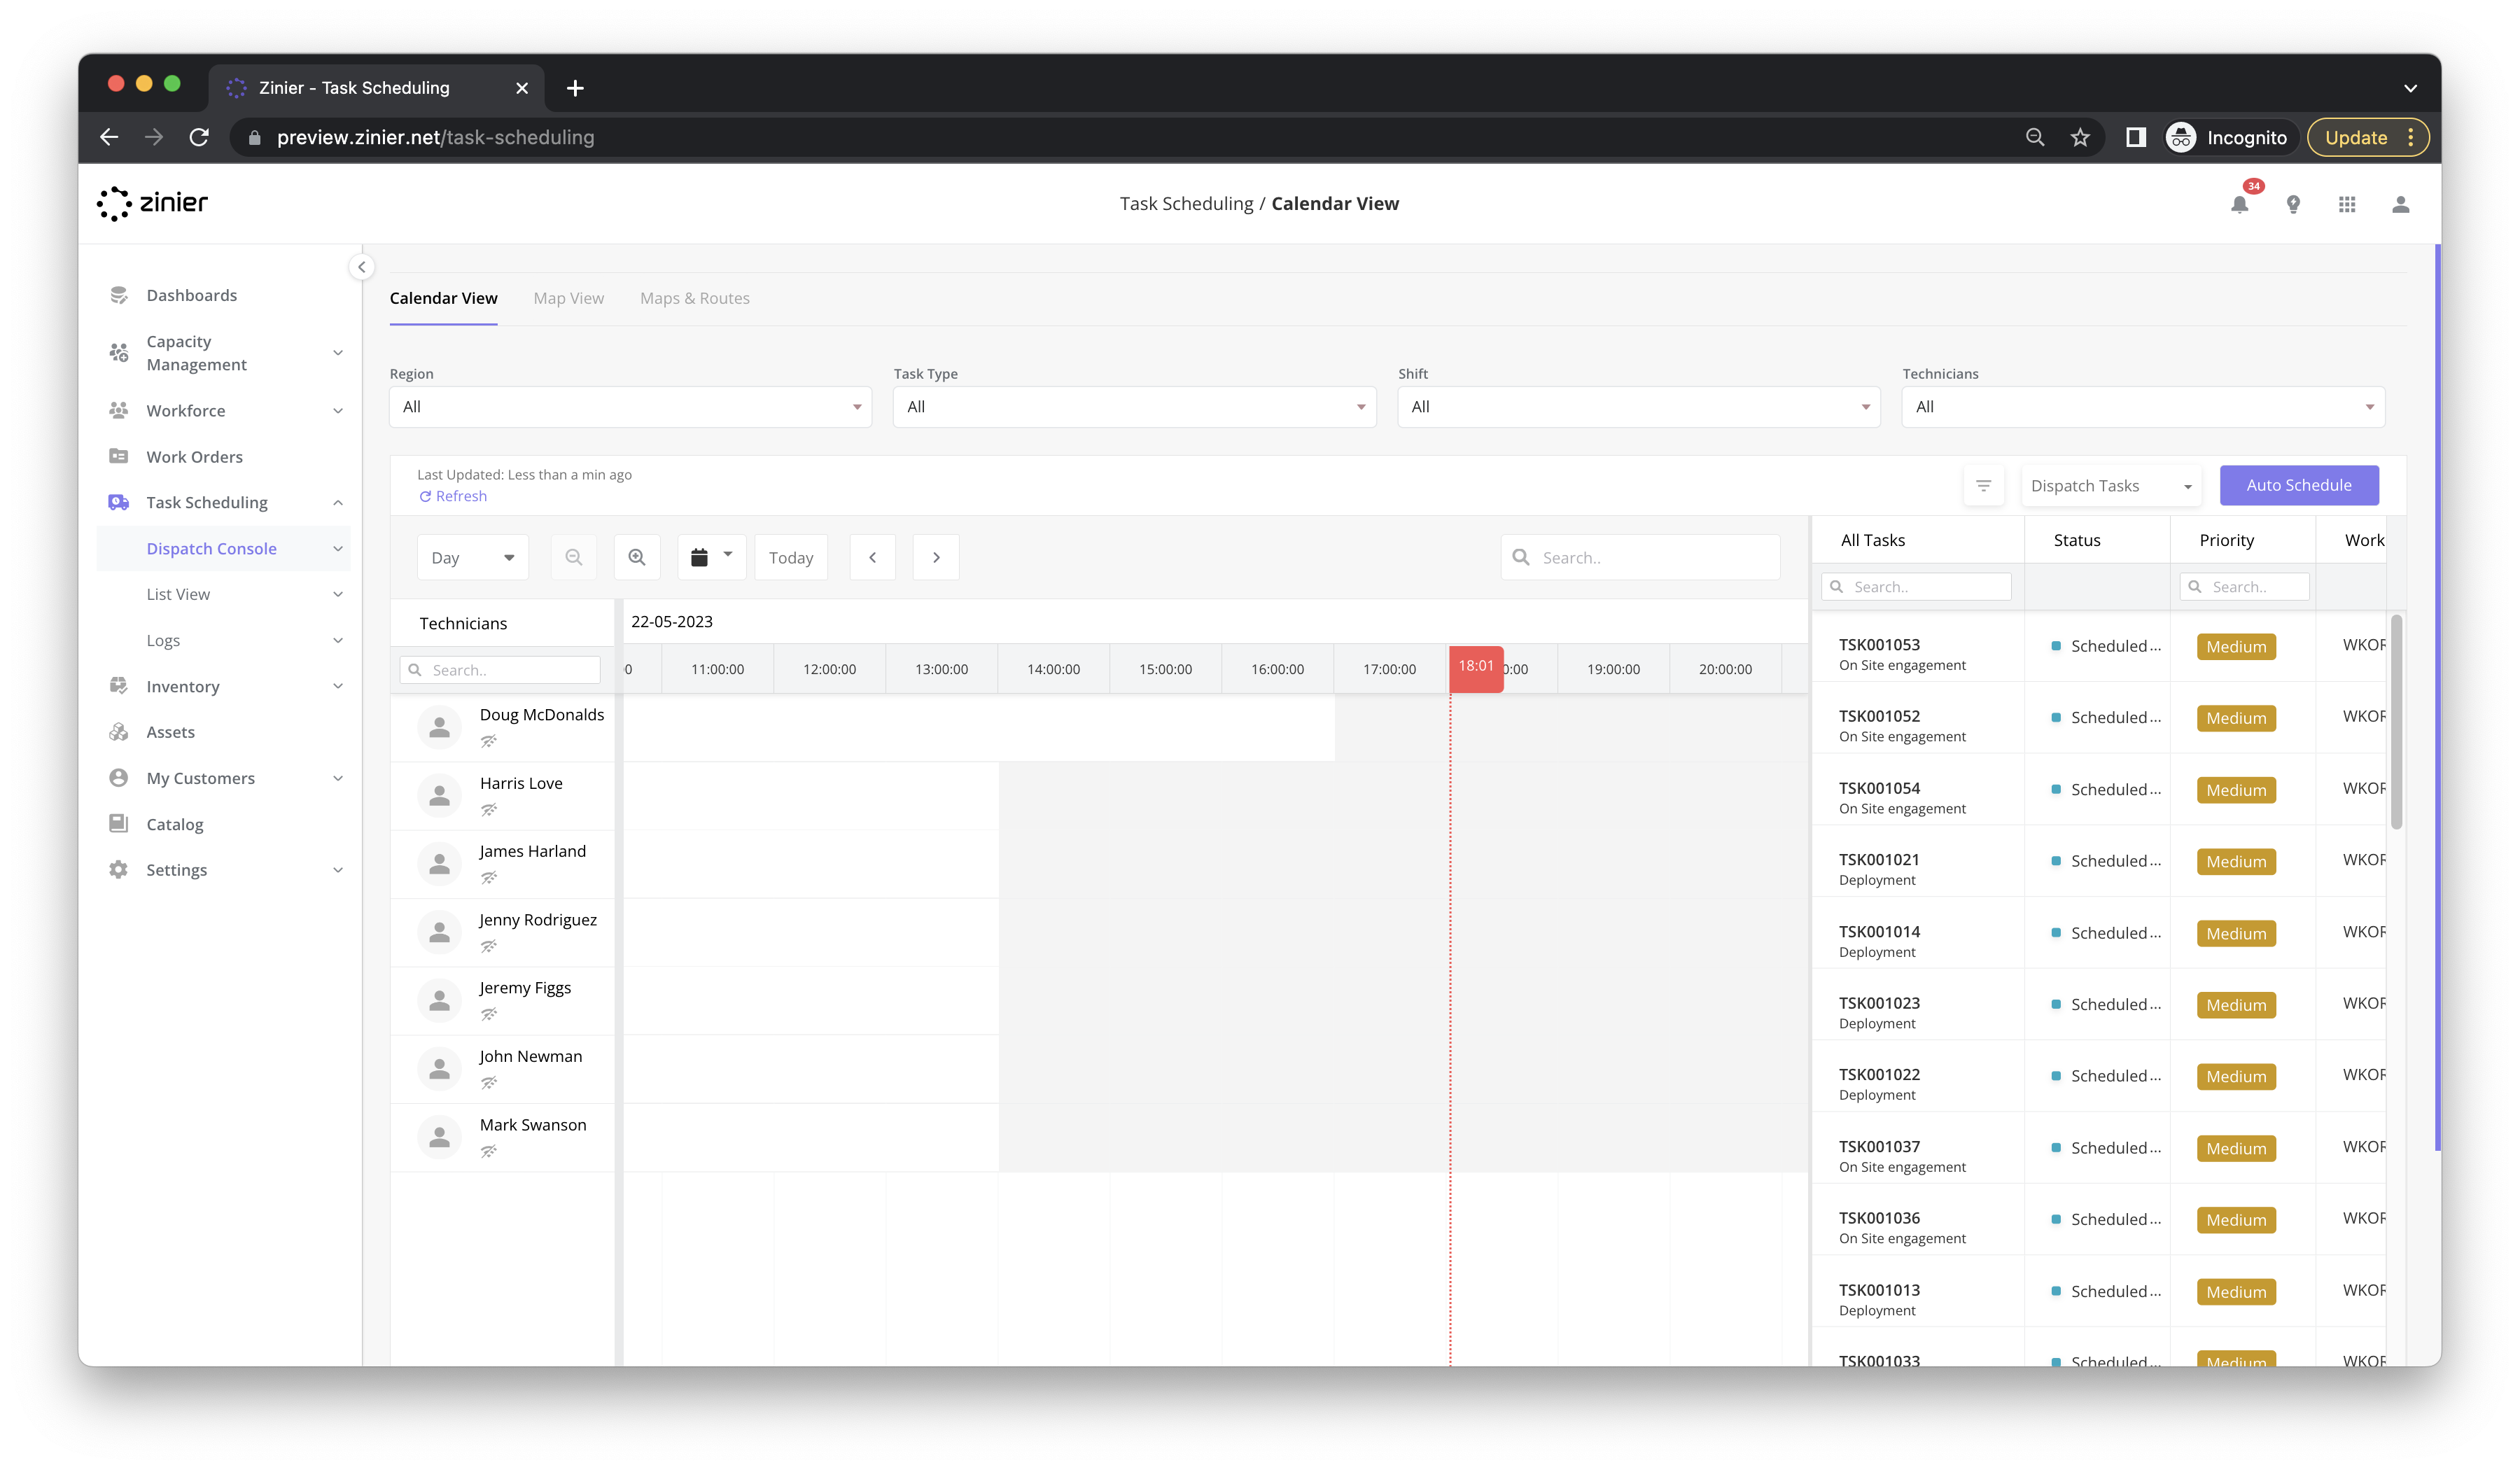Bookmark page with the star icon
Screen dimensions: 2520x1470
click(x=2080, y=137)
